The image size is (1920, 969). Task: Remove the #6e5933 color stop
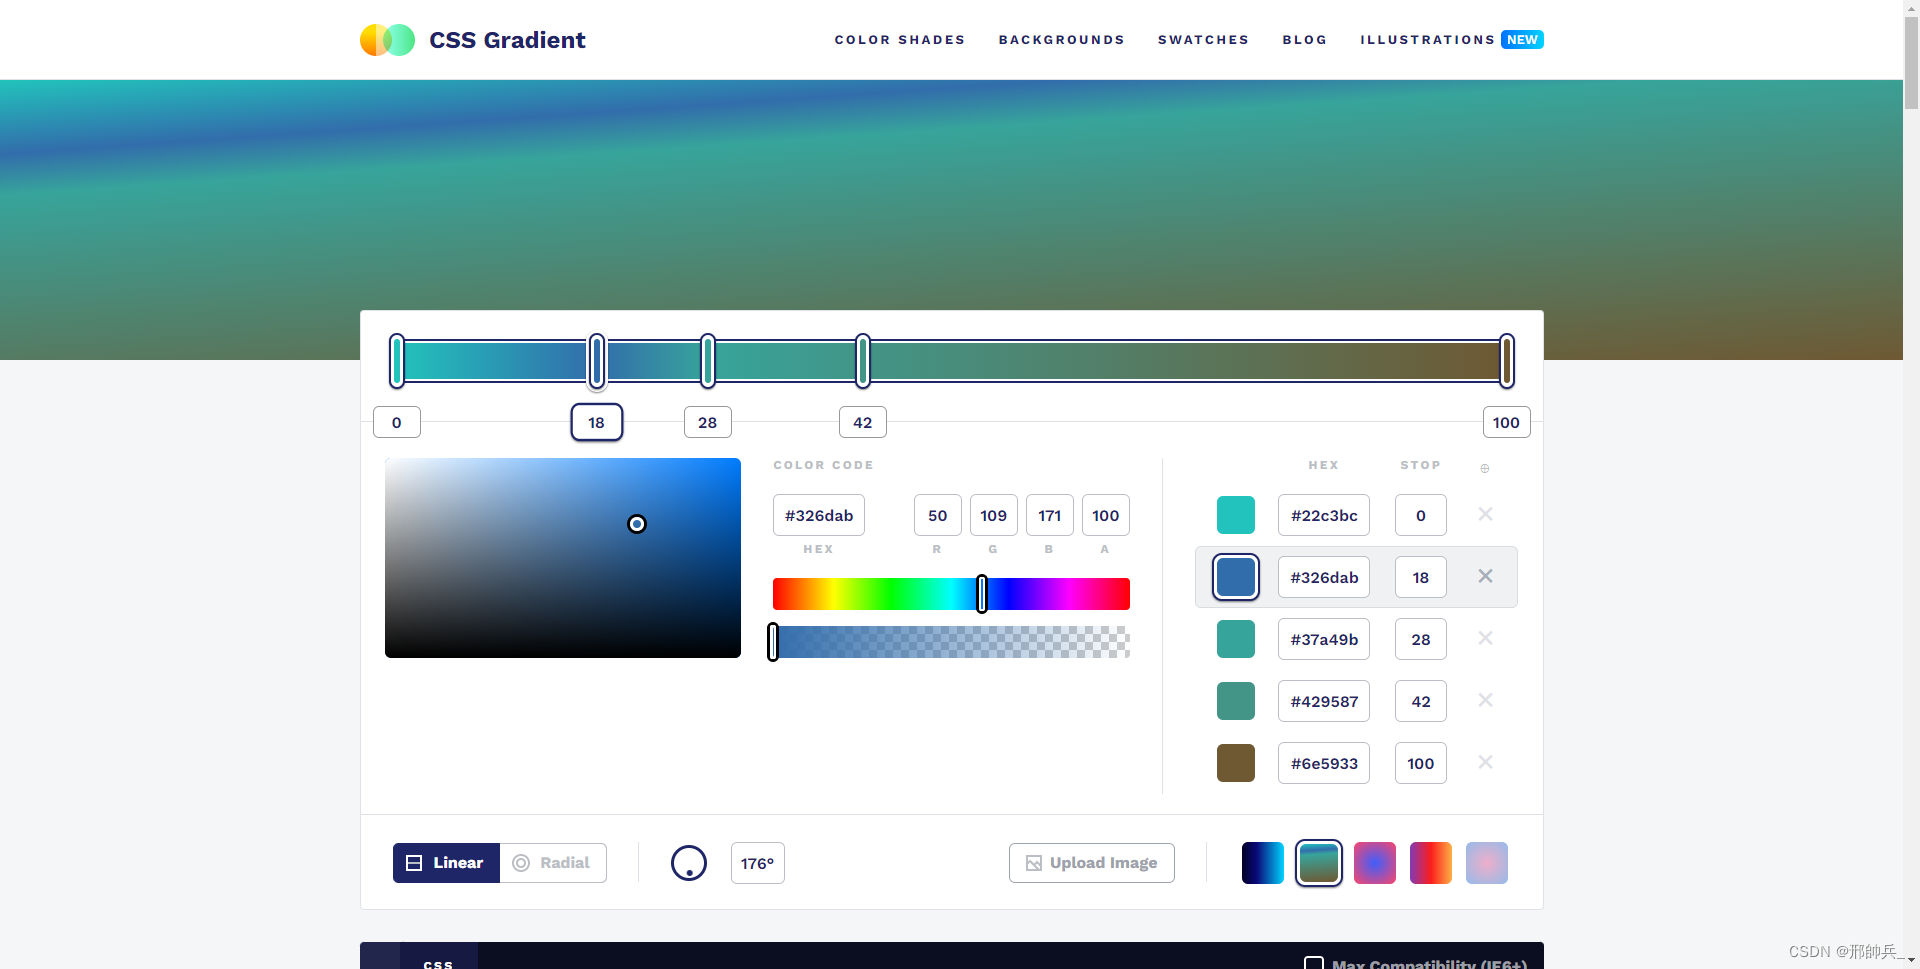(x=1485, y=762)
